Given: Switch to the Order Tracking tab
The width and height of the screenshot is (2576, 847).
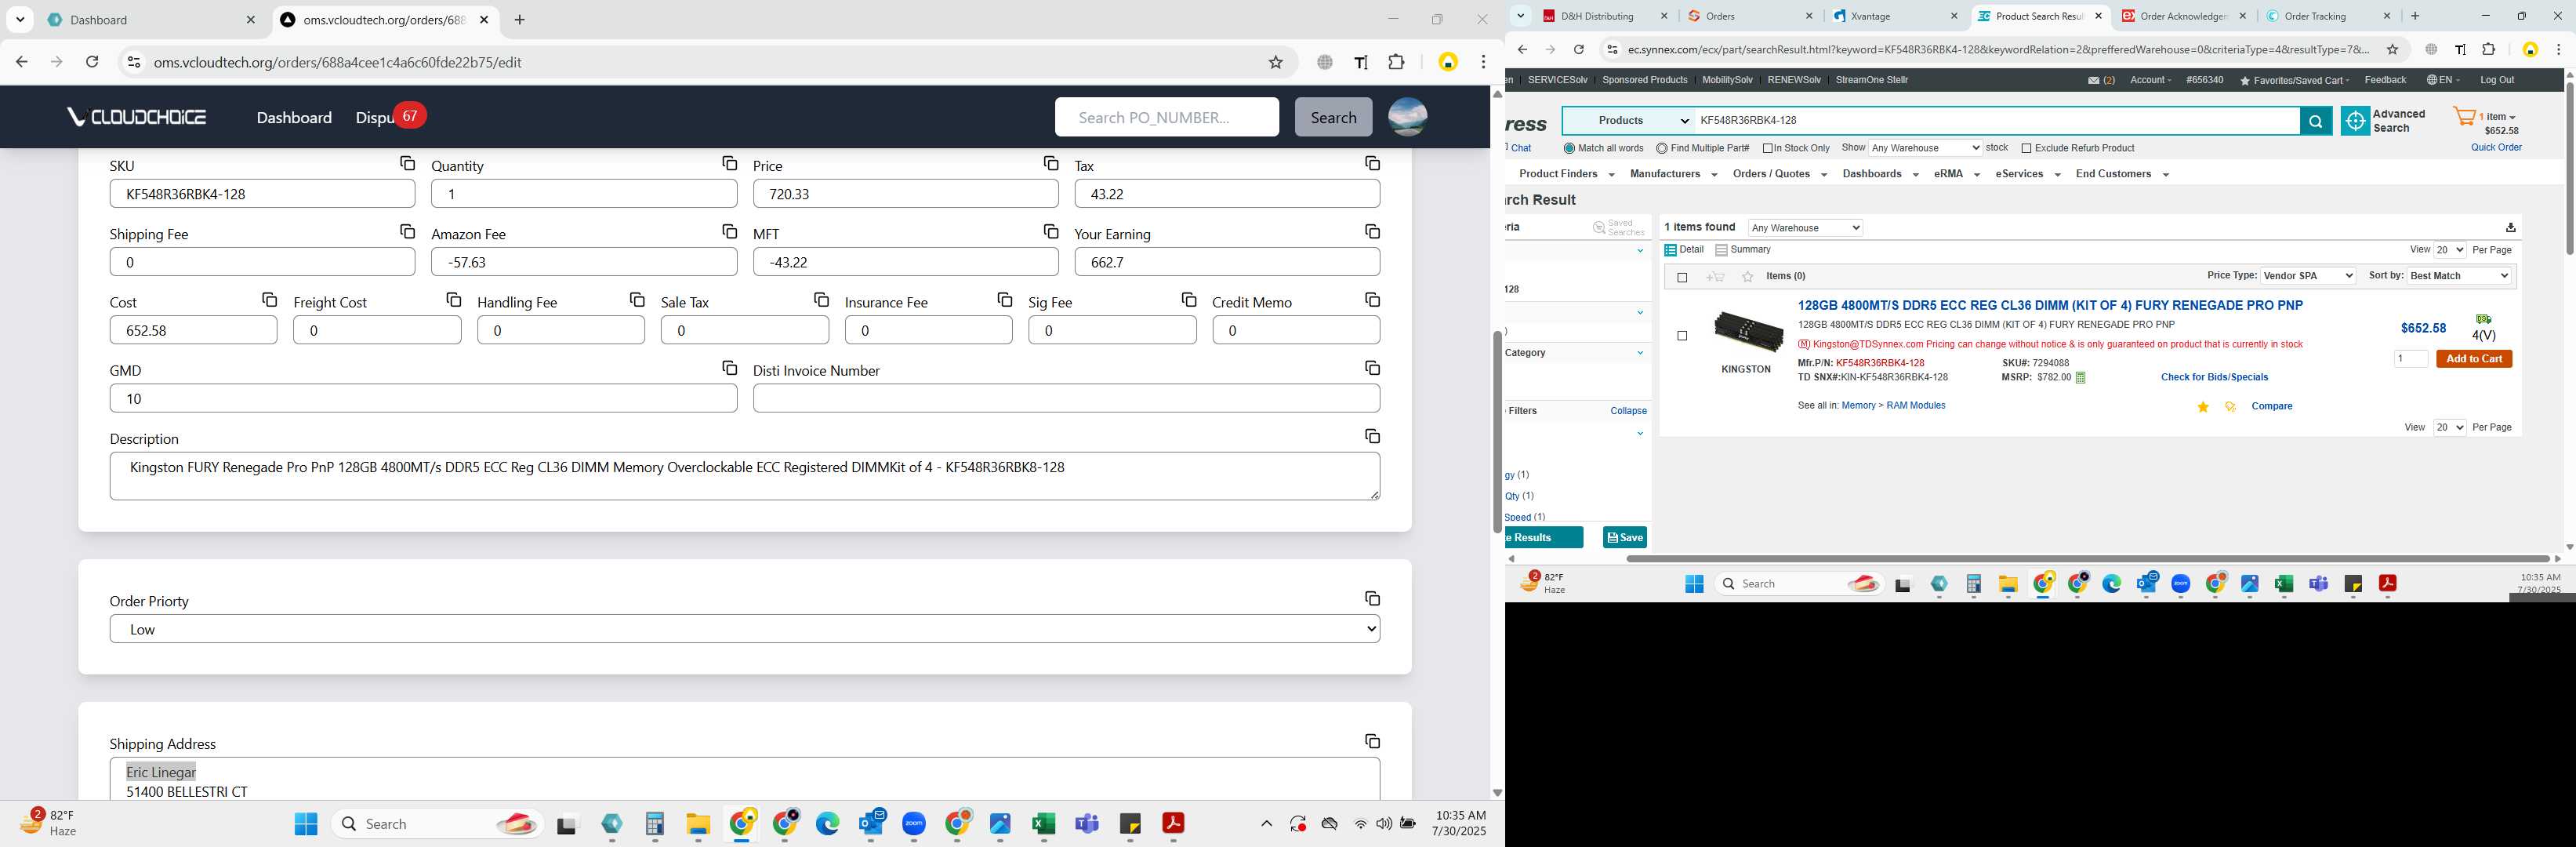Looking at the screenshot, I should pyautogui.click(x=2327, y=16).
